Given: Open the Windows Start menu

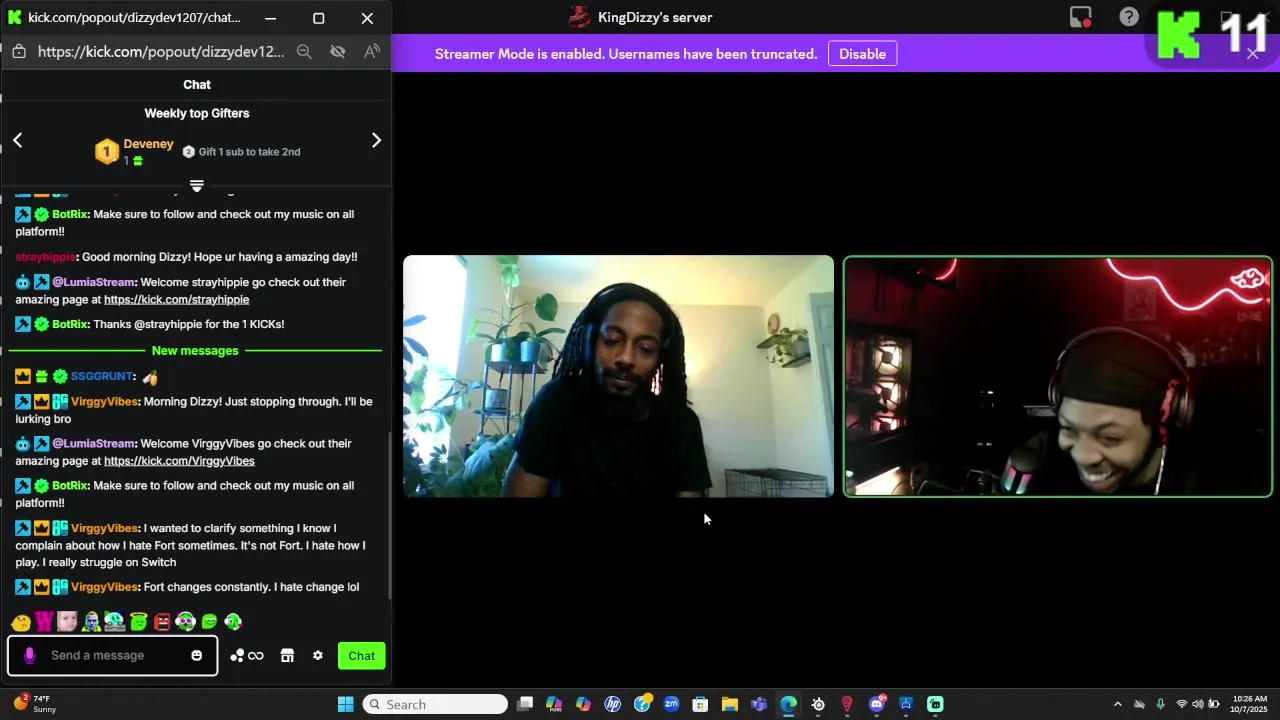Looking at the screenshot, I should pyautogui.click(x=345, y=704).
